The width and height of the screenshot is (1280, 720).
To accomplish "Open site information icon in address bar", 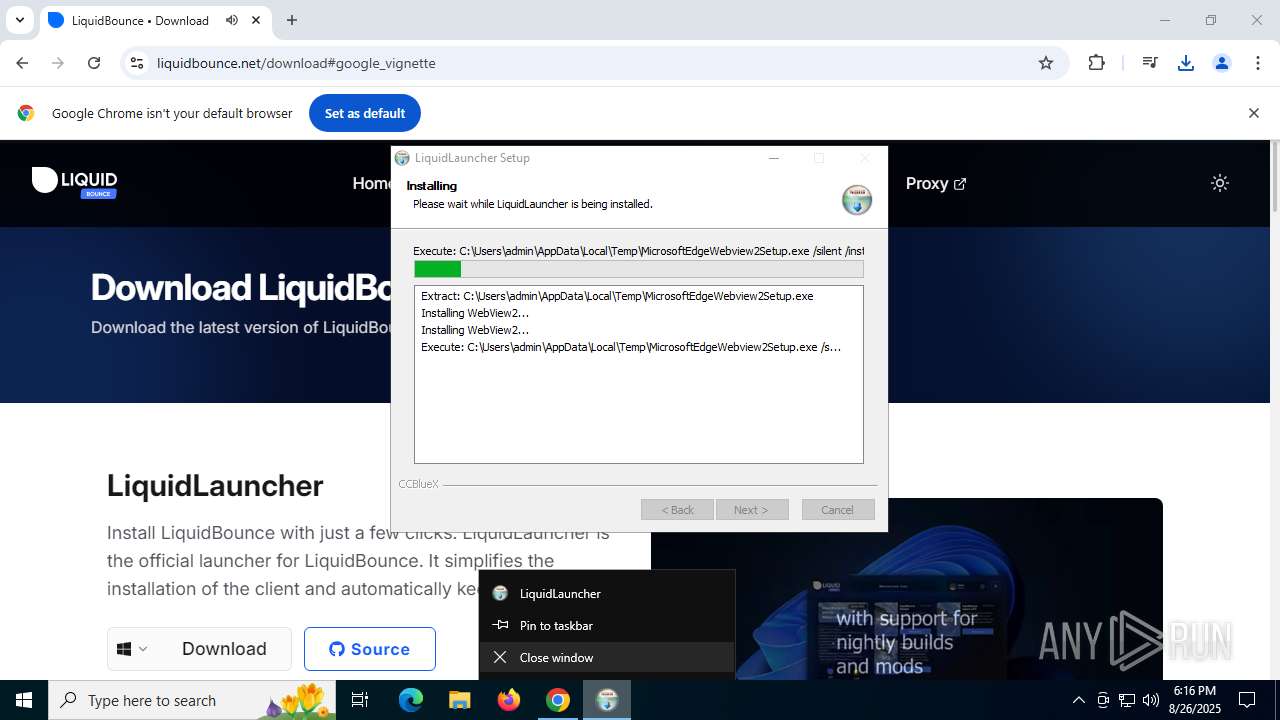I will click(x=137, y=63).
